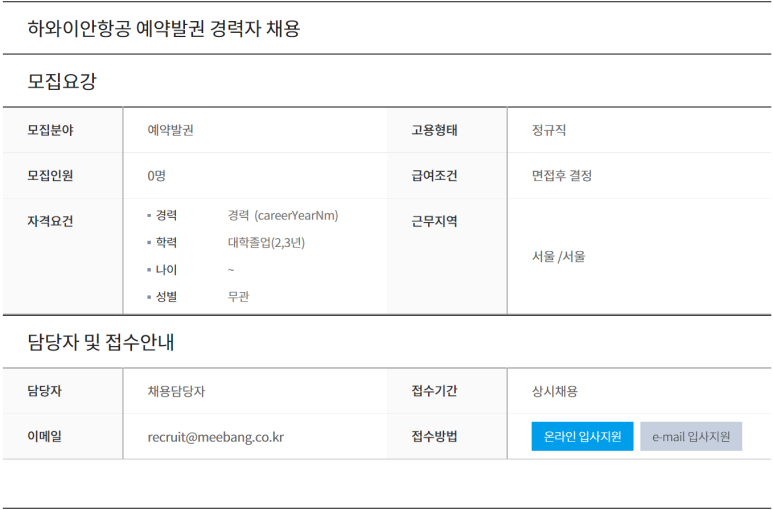Click the title 하와이안항공 예약발권 경력자 채용

(164, 29)
